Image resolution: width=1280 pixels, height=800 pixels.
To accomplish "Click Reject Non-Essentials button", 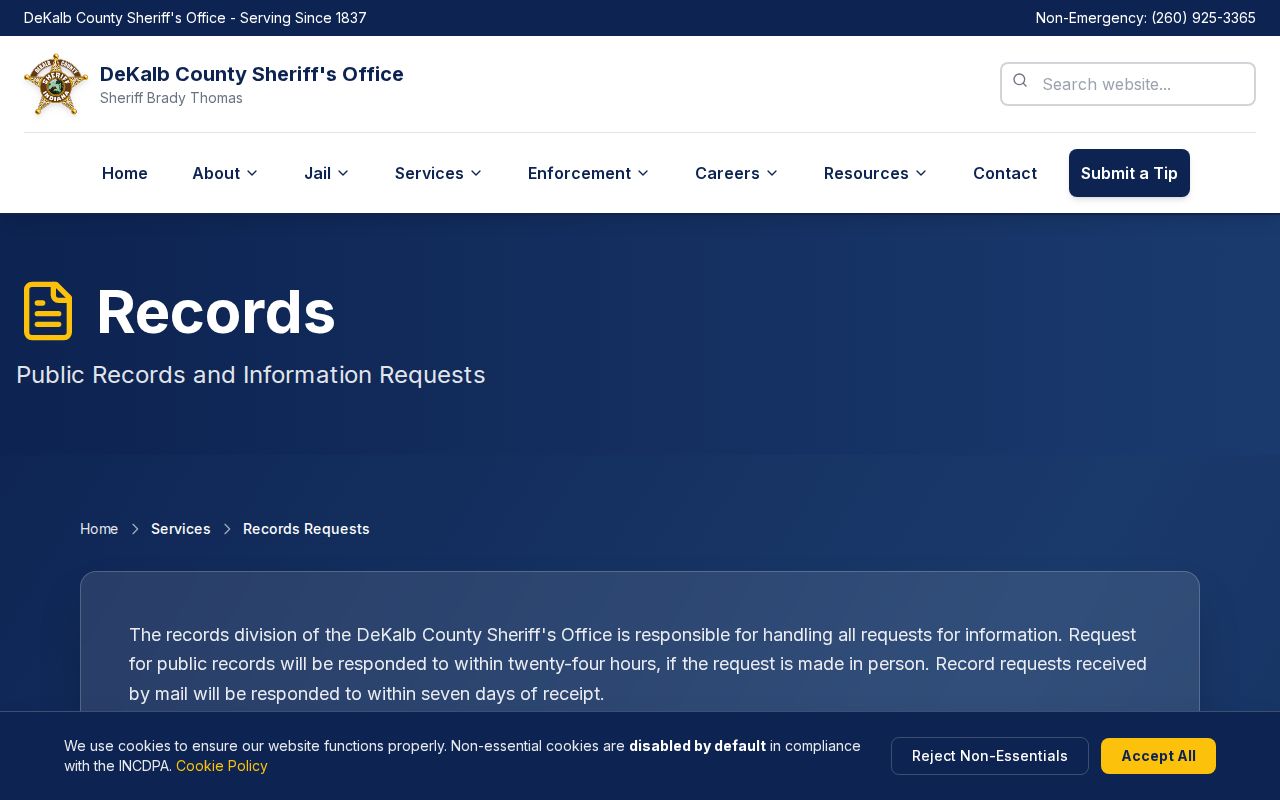I will 990,756.
